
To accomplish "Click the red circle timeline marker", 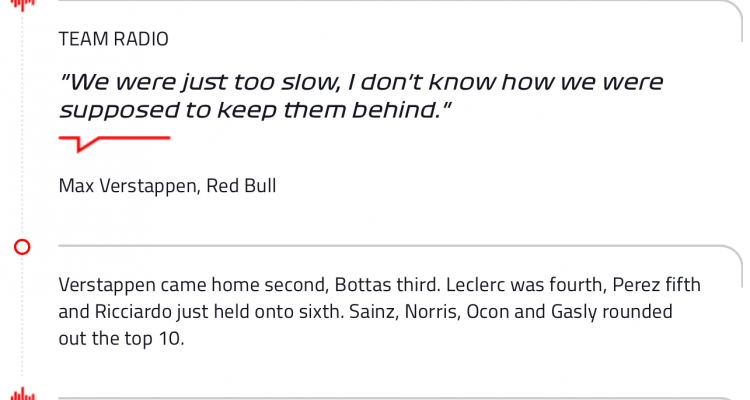I will [x=22, y=247].
